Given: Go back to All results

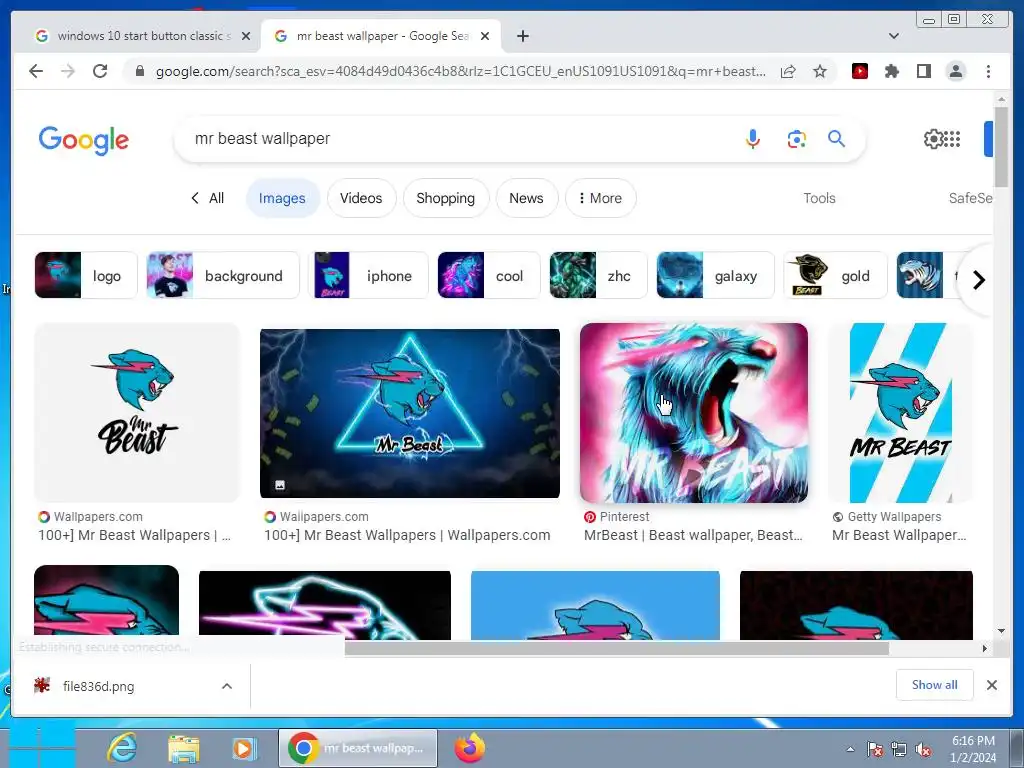Looking at the screenshot, I should 208,198.
